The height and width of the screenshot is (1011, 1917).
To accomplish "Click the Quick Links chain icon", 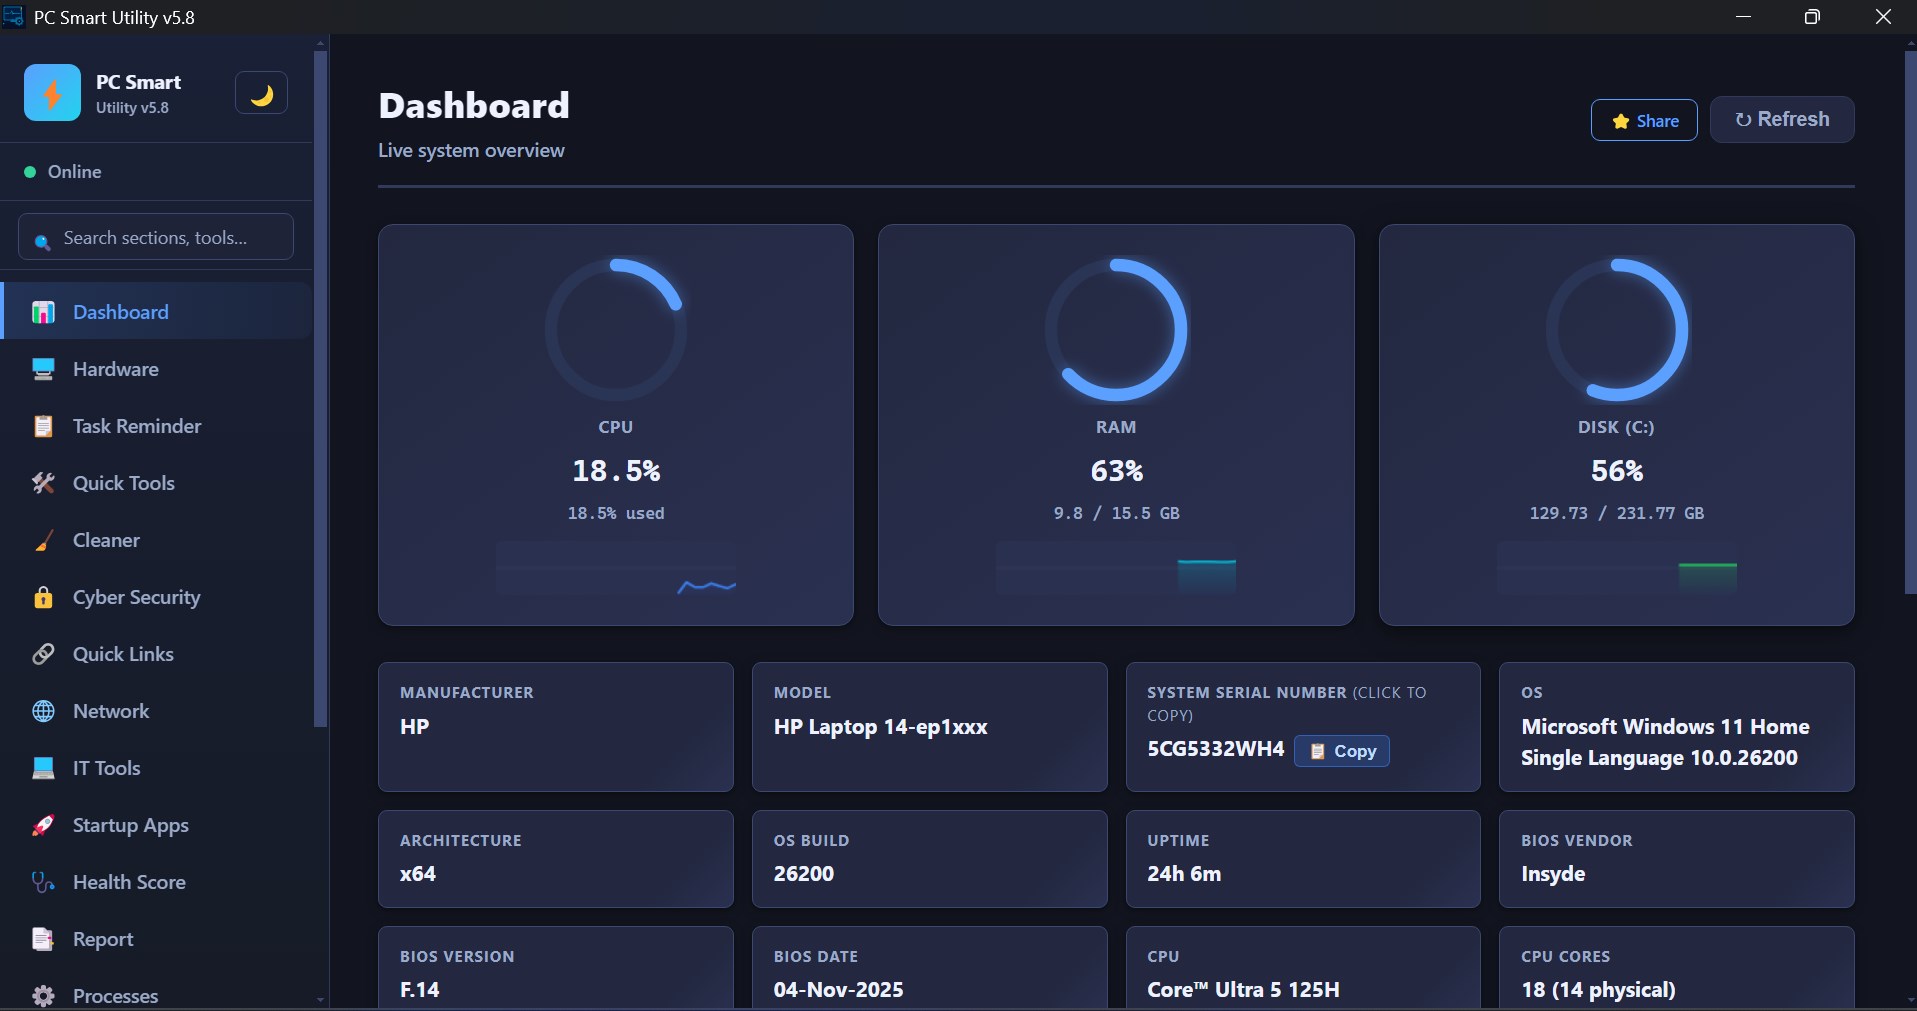I will [43, 654].
